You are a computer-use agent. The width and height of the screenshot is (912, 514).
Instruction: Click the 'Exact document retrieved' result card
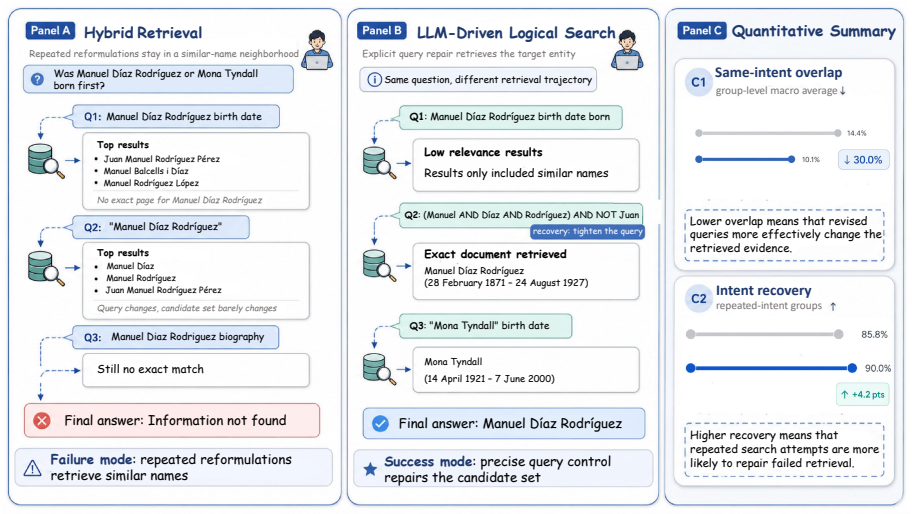click(526, 272)
